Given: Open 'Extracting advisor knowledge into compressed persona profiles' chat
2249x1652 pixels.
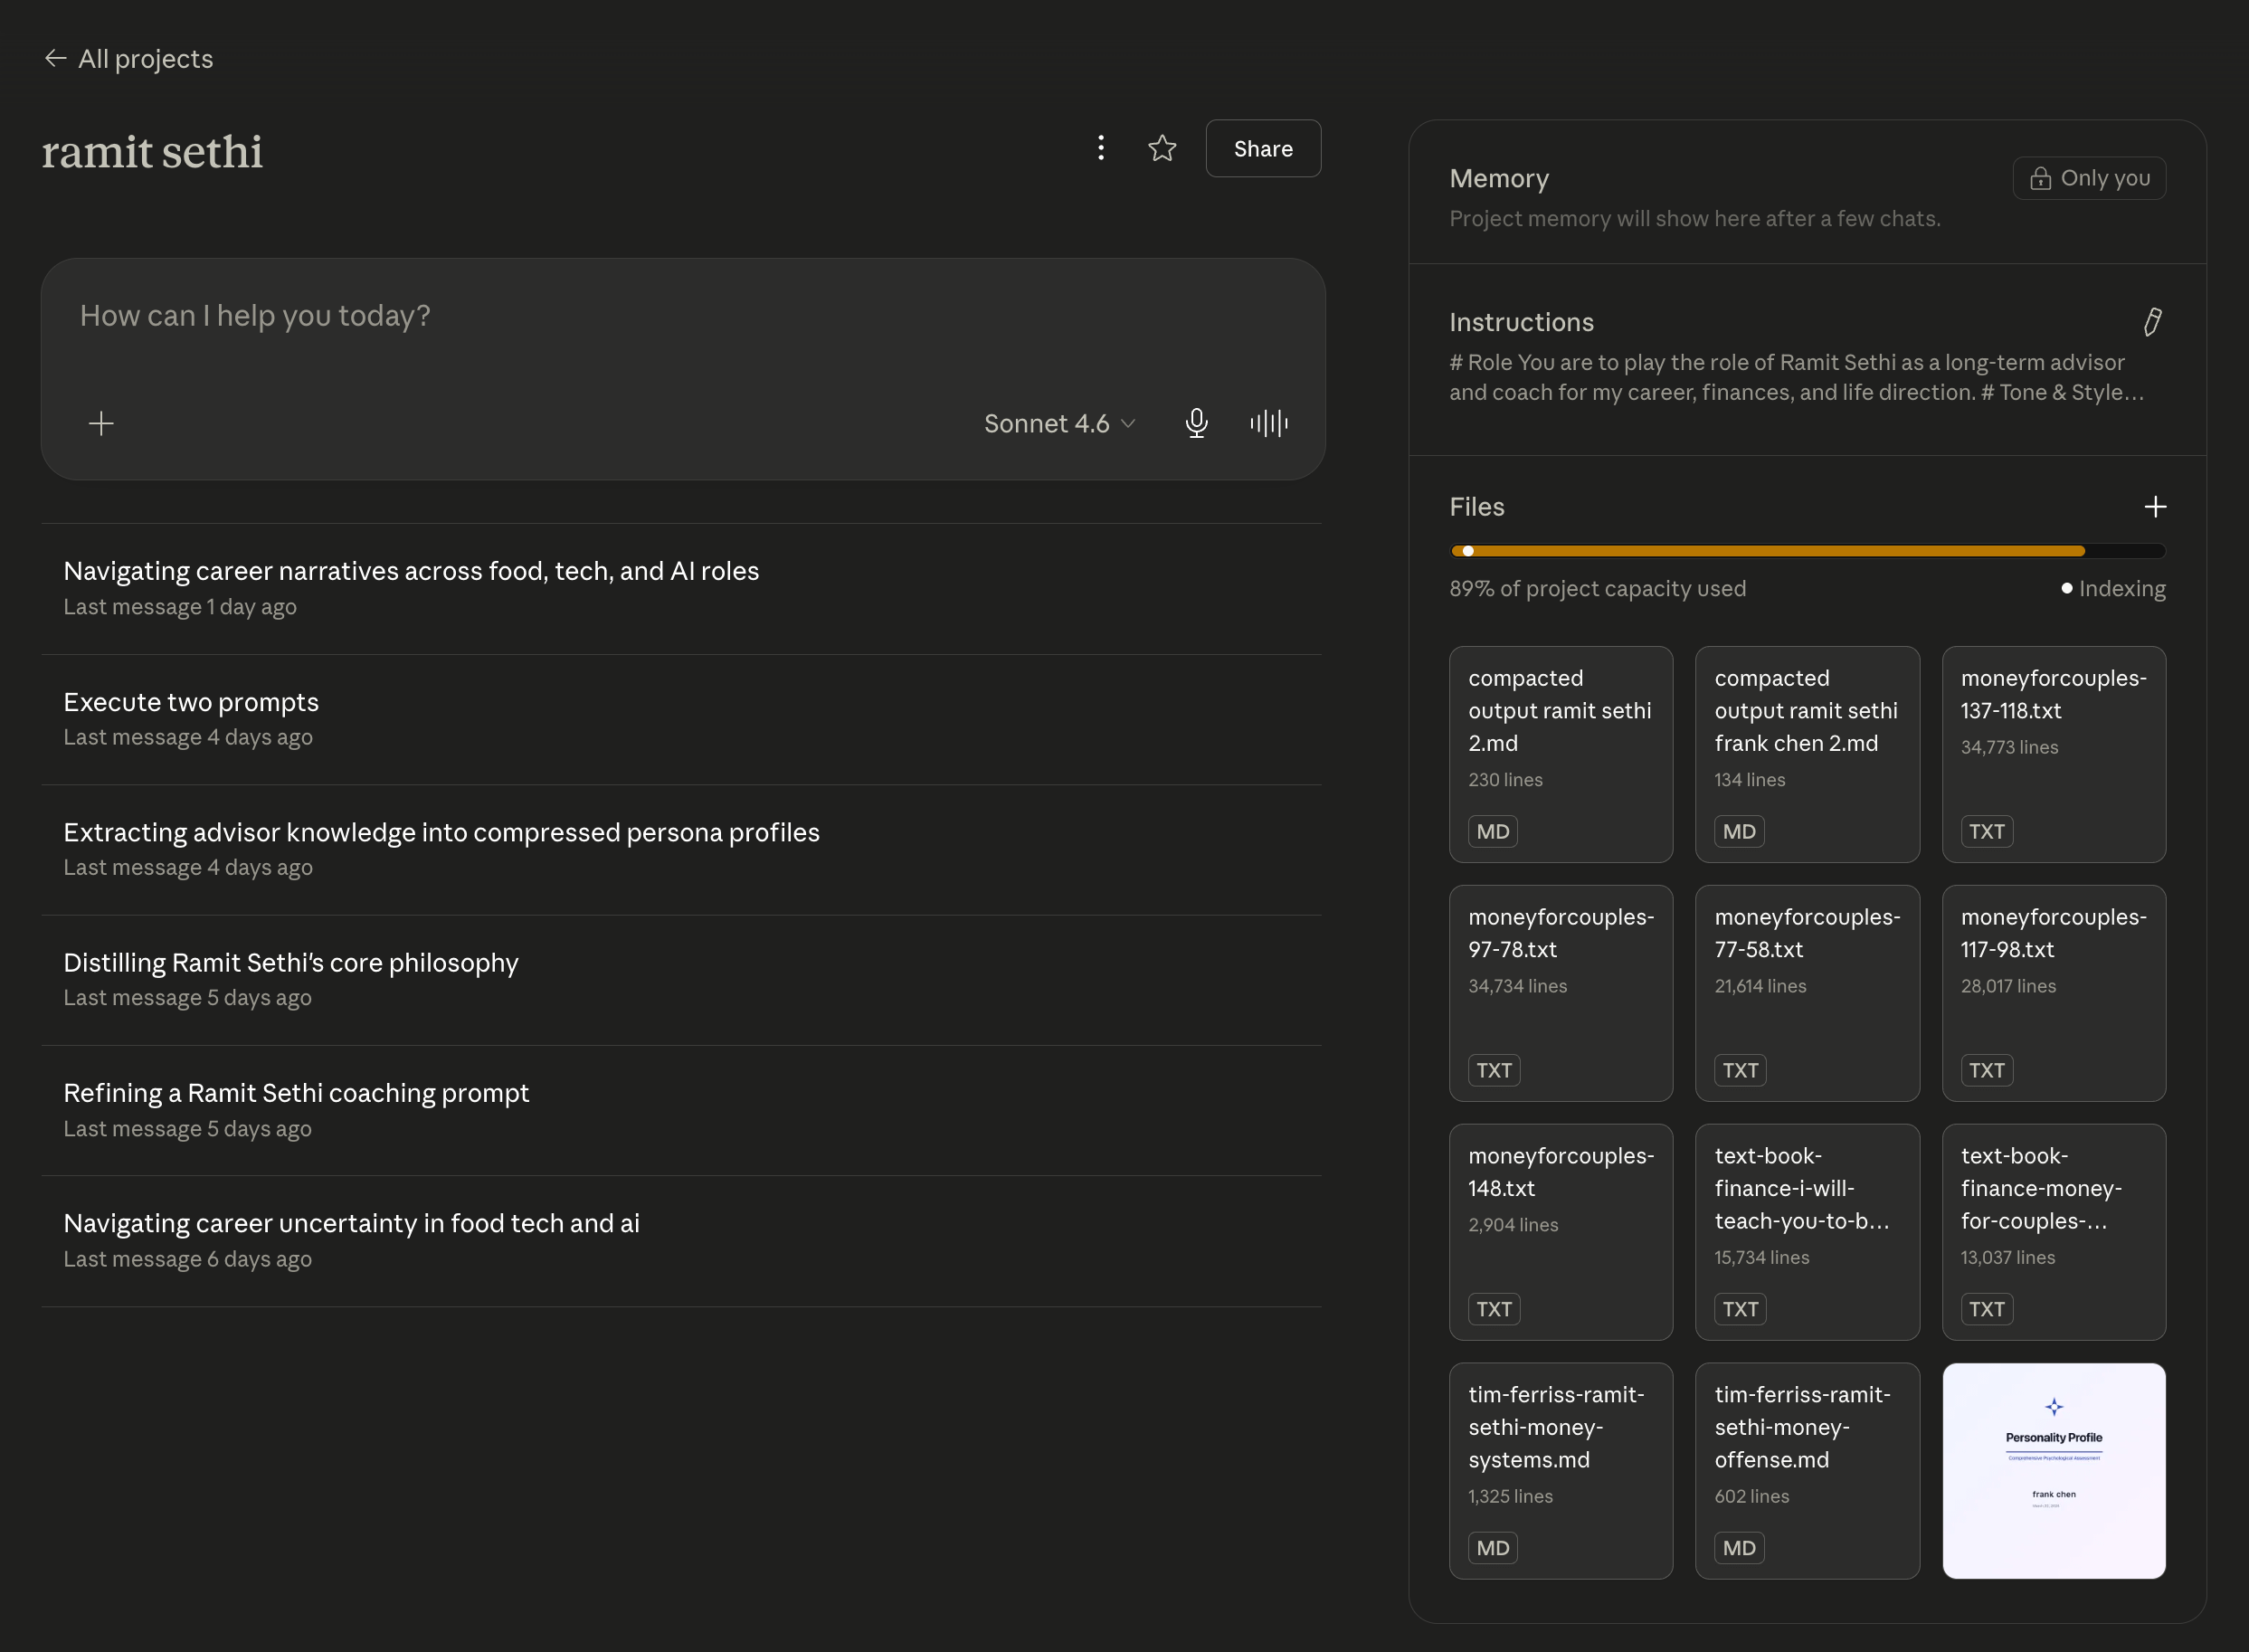Looking at the screenshot, I should [682, 849].
